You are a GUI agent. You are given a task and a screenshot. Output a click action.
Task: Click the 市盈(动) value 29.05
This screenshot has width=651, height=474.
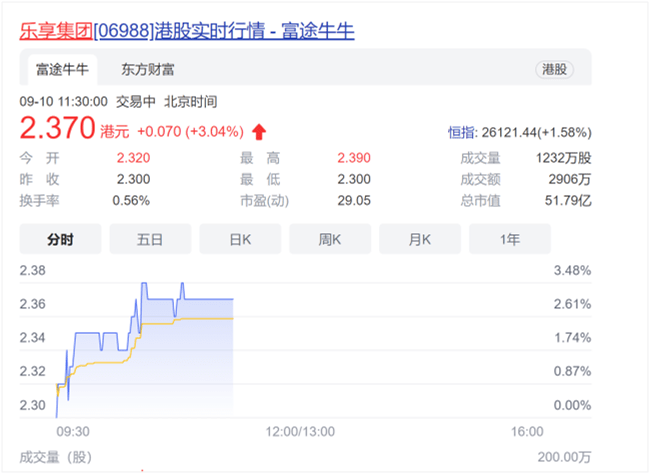(x=354, y=201)
